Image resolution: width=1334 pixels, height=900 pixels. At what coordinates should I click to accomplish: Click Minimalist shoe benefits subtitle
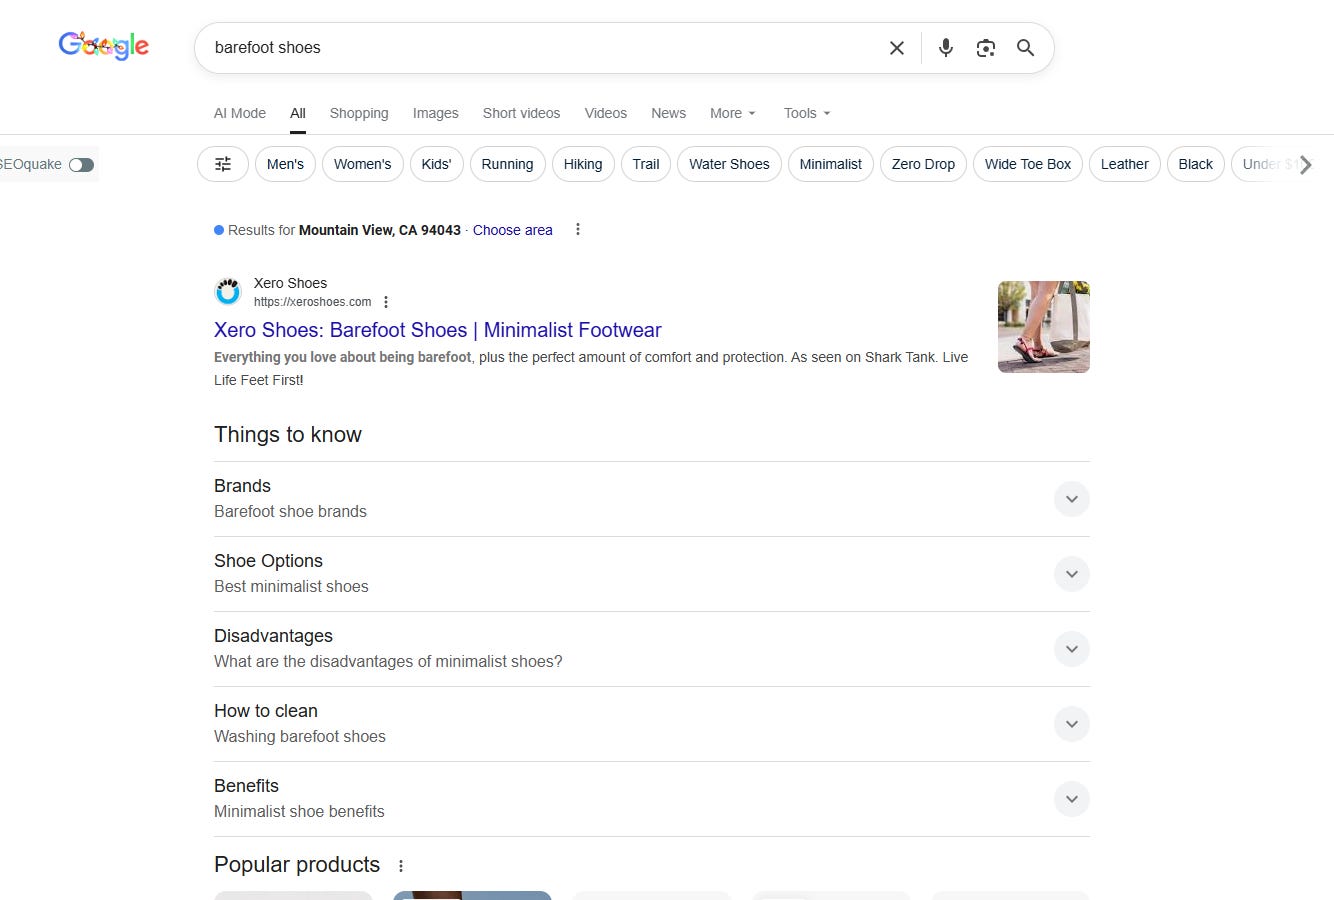pyautogui.click(x=299, y=811)
